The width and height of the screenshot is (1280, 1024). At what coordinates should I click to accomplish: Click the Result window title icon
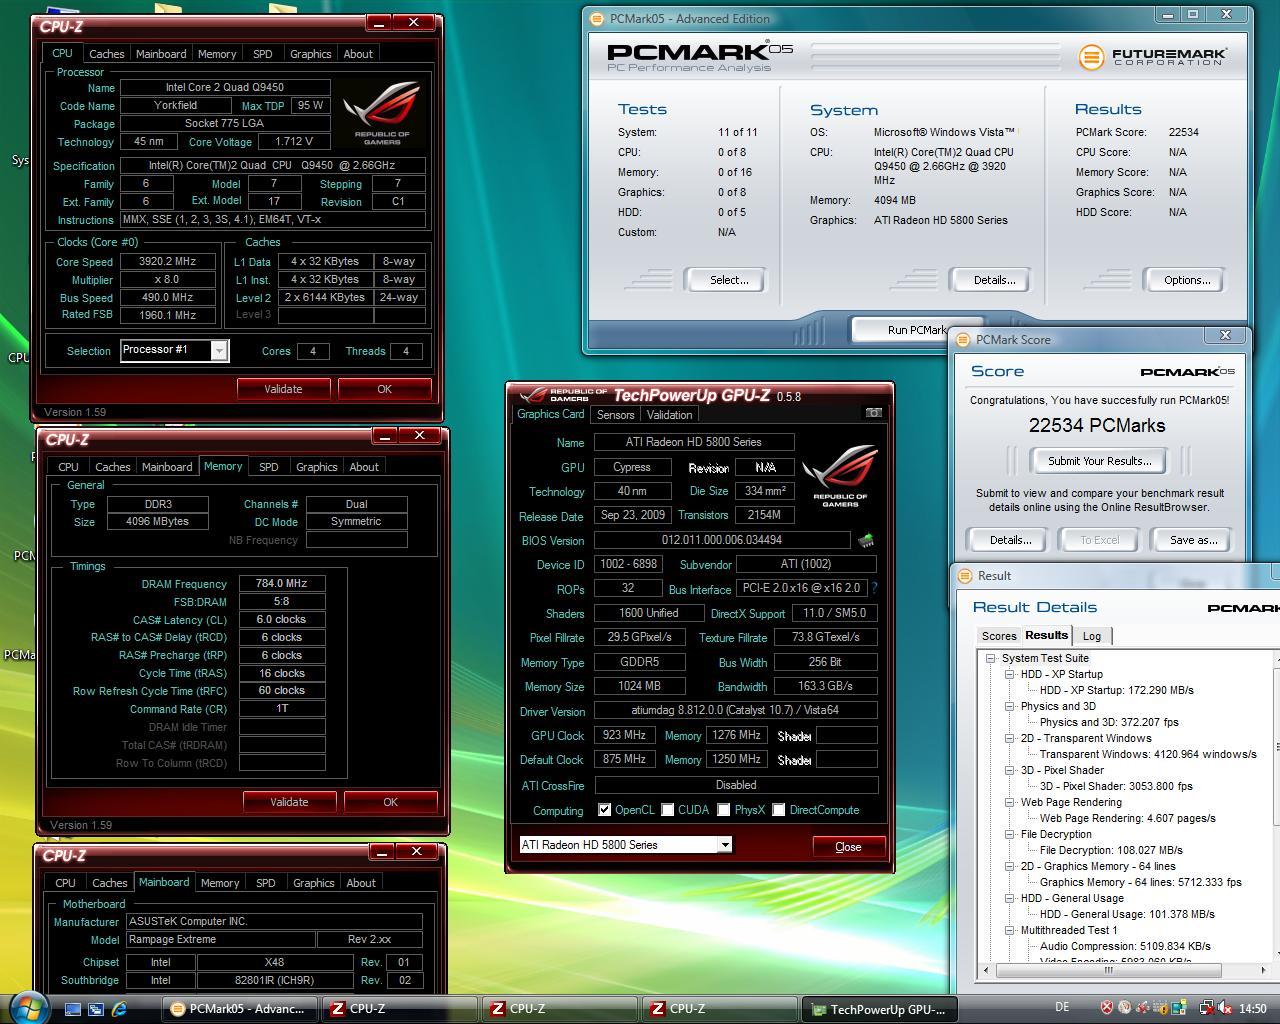click(x=965, y=576)
